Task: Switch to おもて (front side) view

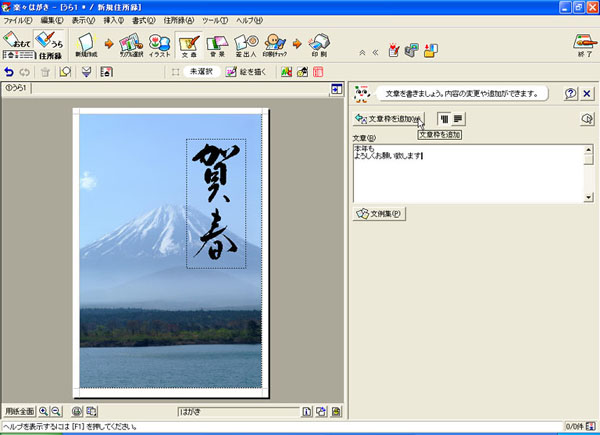Action: pos(16,43)
